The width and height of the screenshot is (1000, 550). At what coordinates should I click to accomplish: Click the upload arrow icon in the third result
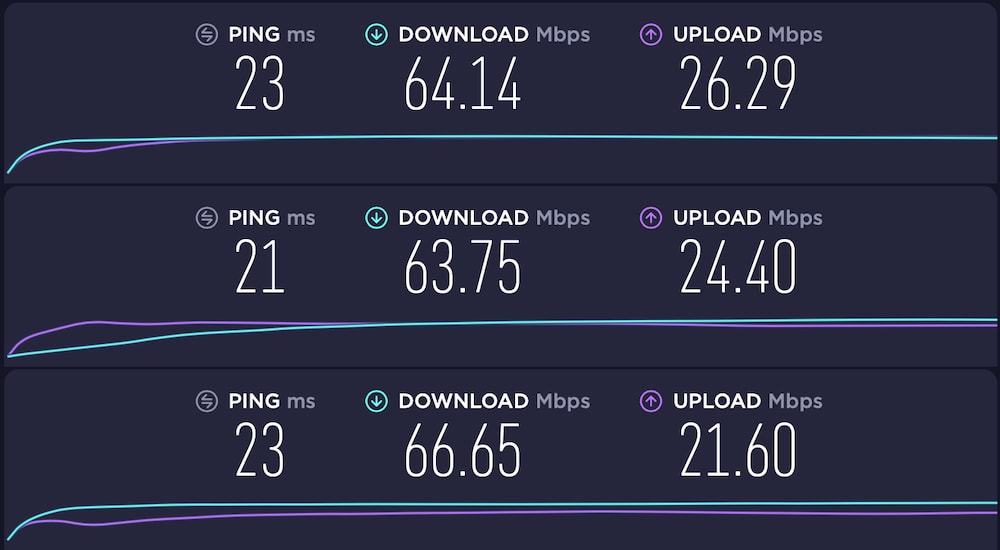pyautogui.click(x=651, y=401)
